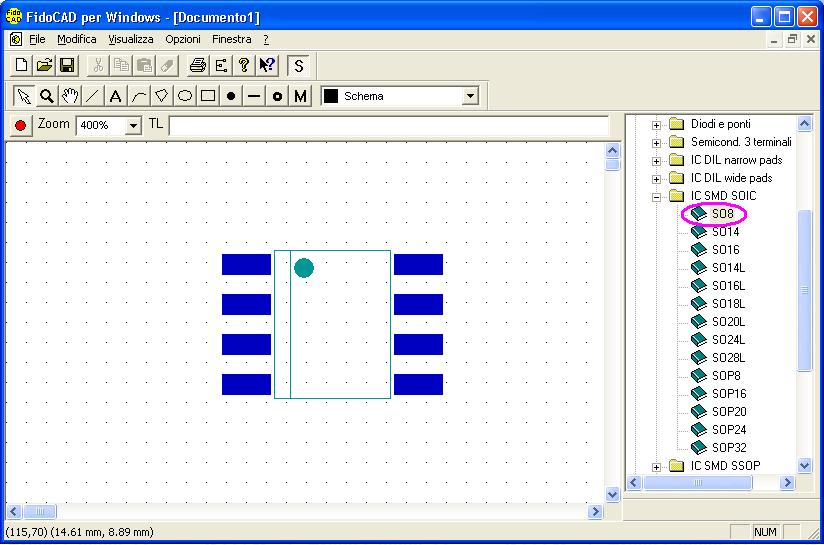The image size is (824, 545).
Task: Select the SOP16 library item
Action: tap(728, 394)
